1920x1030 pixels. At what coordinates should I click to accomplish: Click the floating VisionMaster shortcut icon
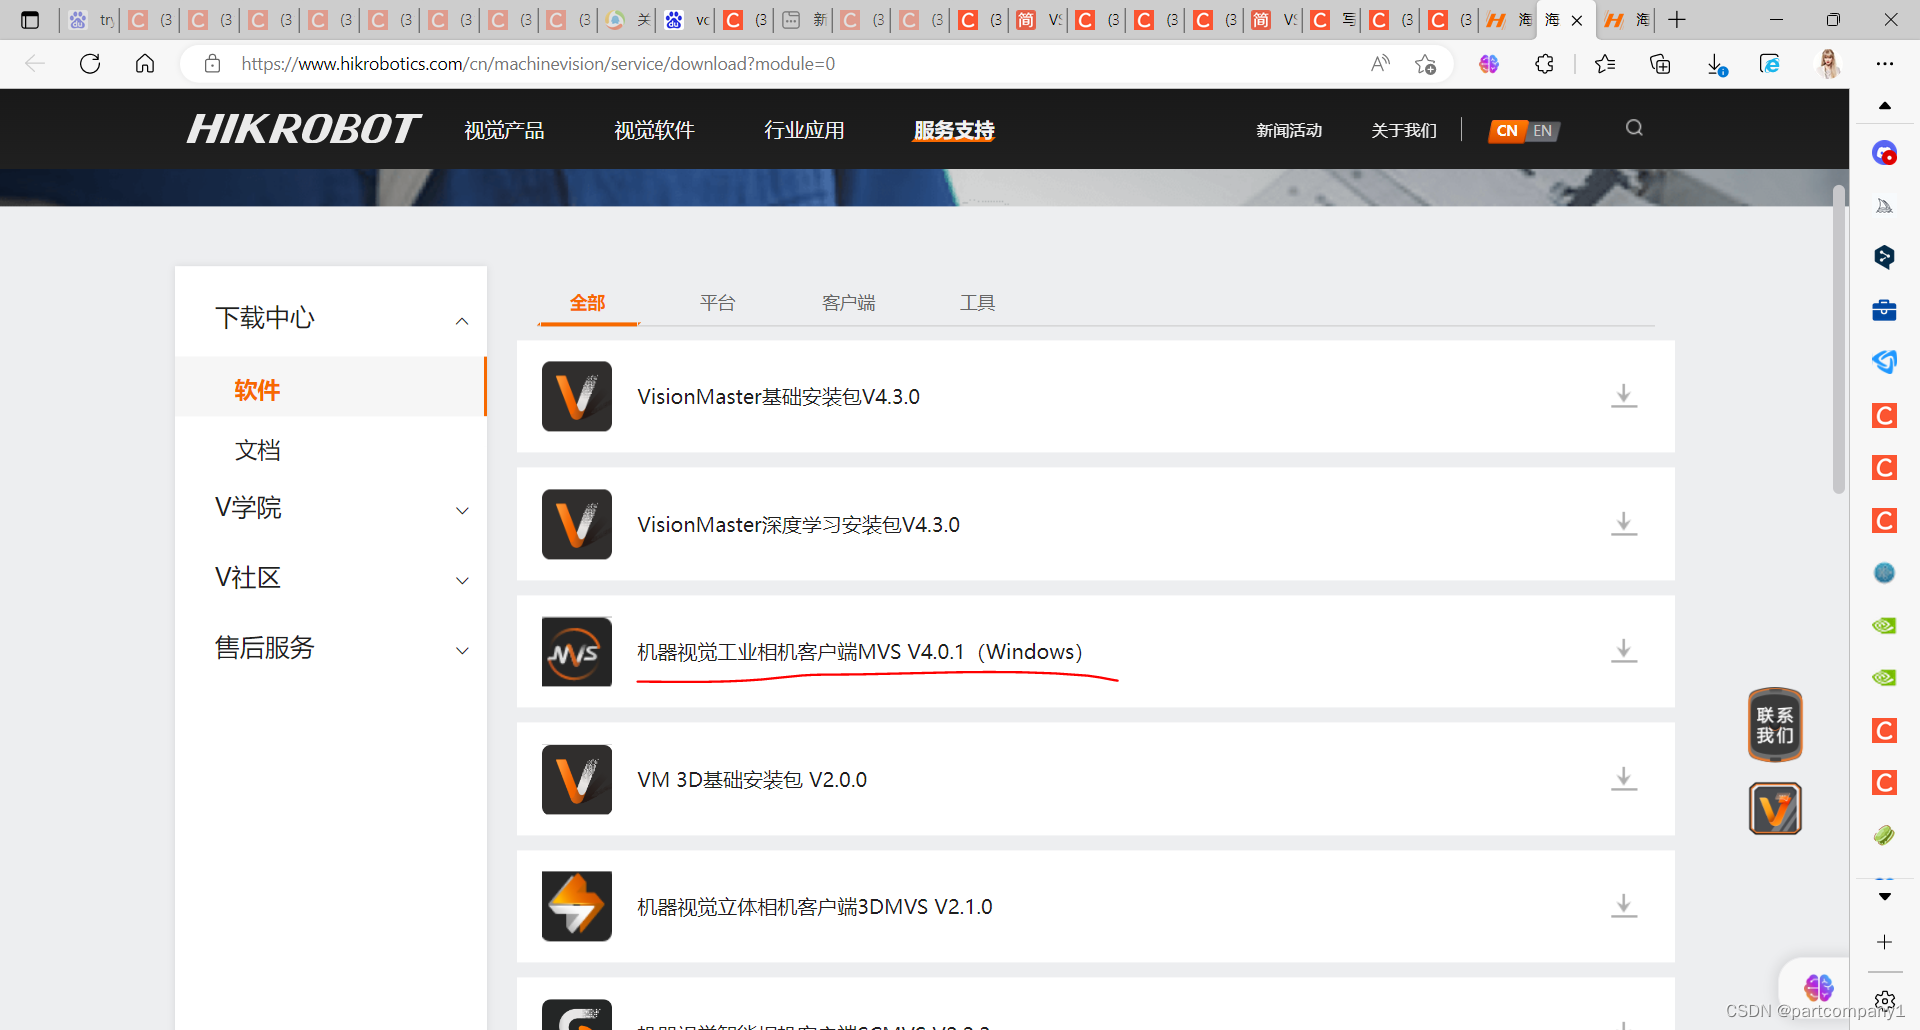coord(1775,808)
